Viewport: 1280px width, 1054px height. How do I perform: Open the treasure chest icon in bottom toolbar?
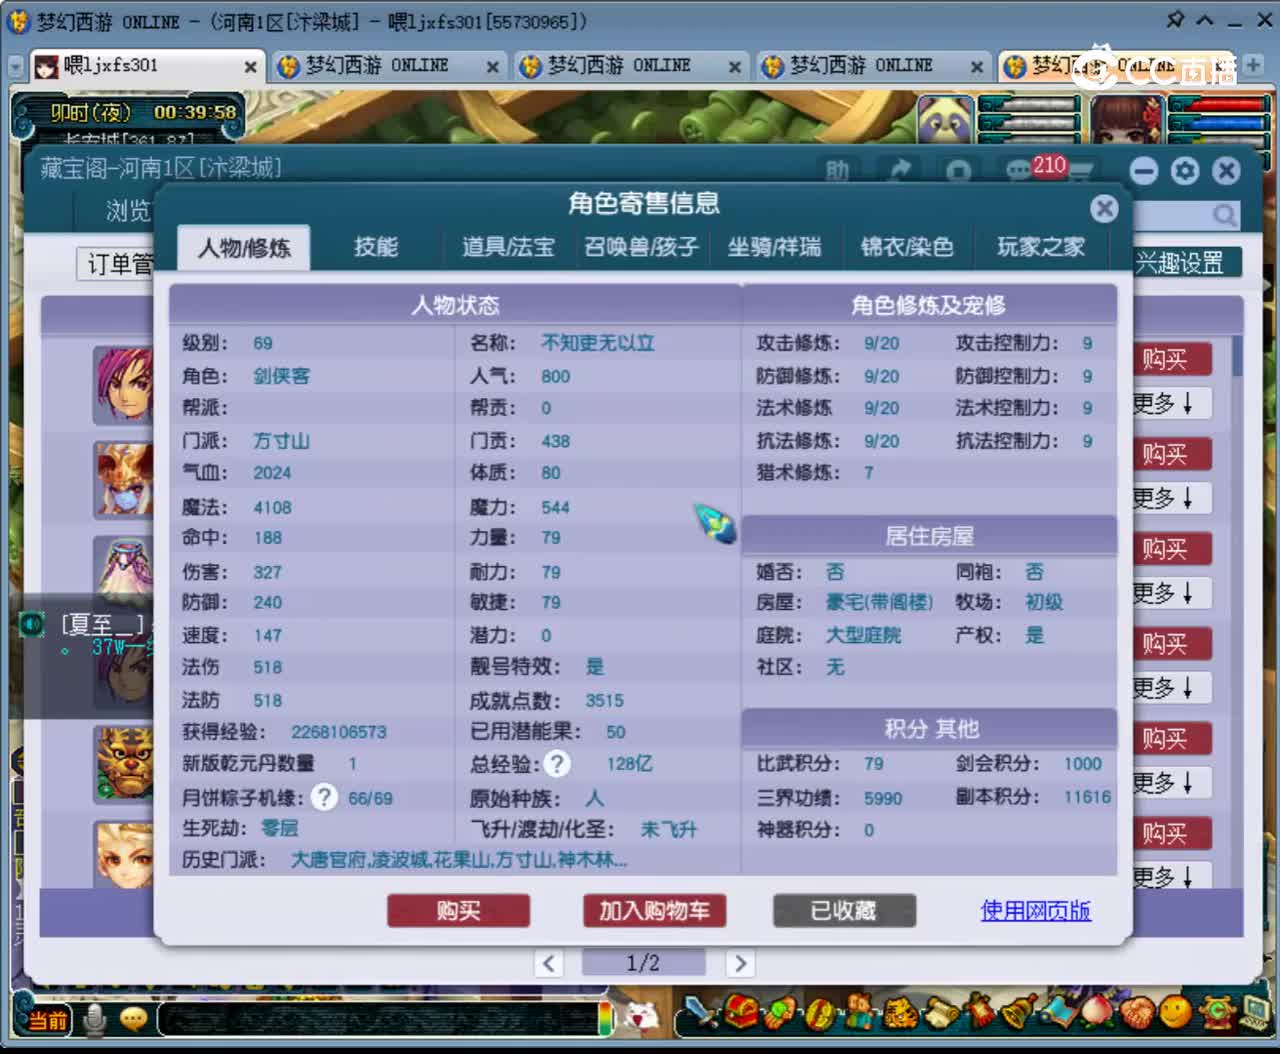pyautogui.click(x=741, y=1013)
